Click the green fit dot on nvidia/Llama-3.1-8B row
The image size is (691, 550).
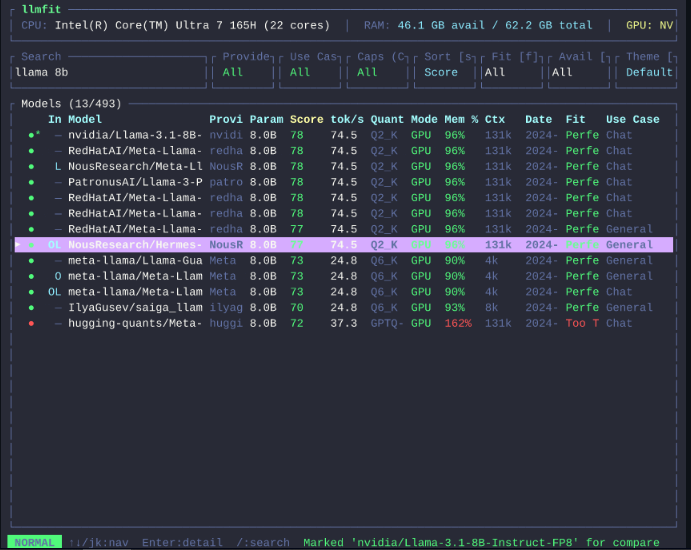[x=31, y=135]
